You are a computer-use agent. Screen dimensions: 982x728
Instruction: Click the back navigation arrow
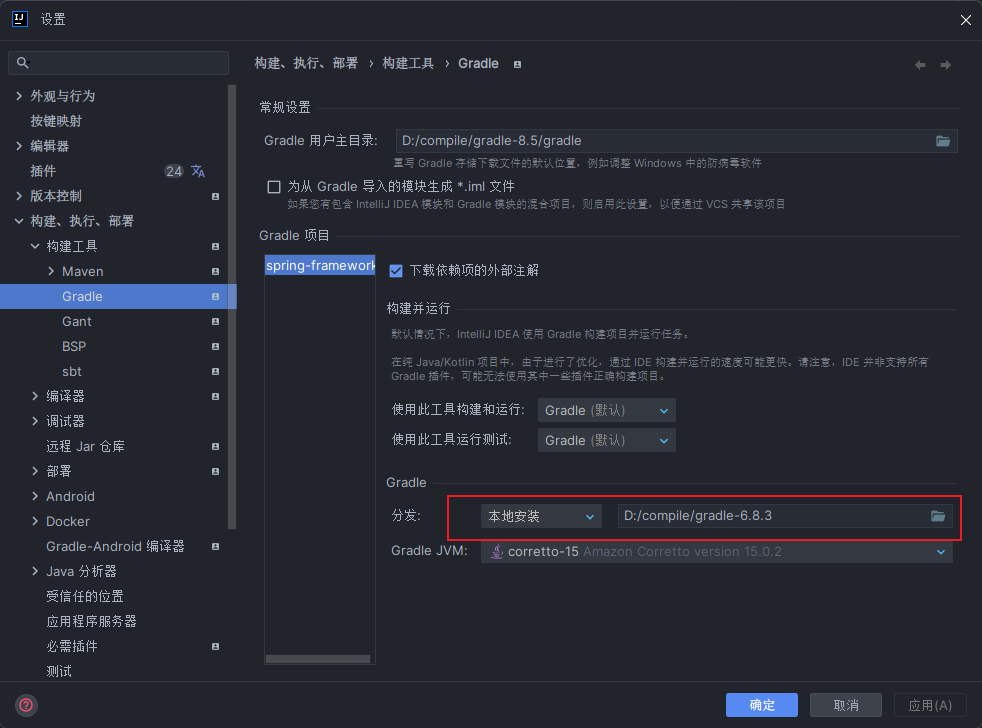pos(920,65)
